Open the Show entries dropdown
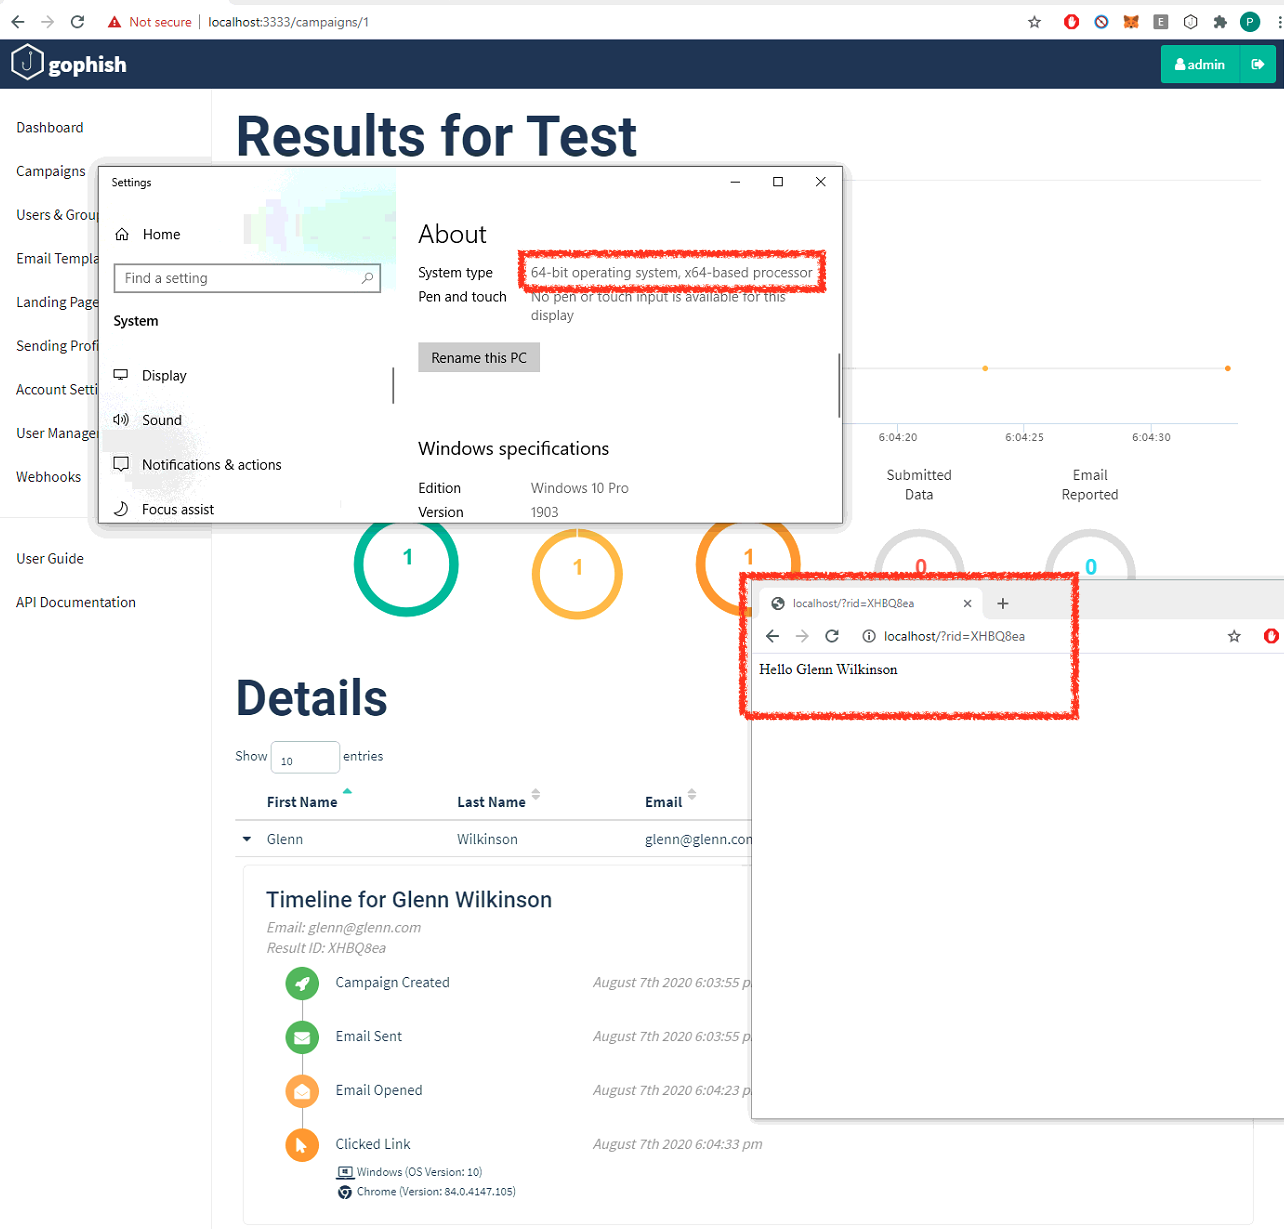1284x1229 pixels. 305,757
